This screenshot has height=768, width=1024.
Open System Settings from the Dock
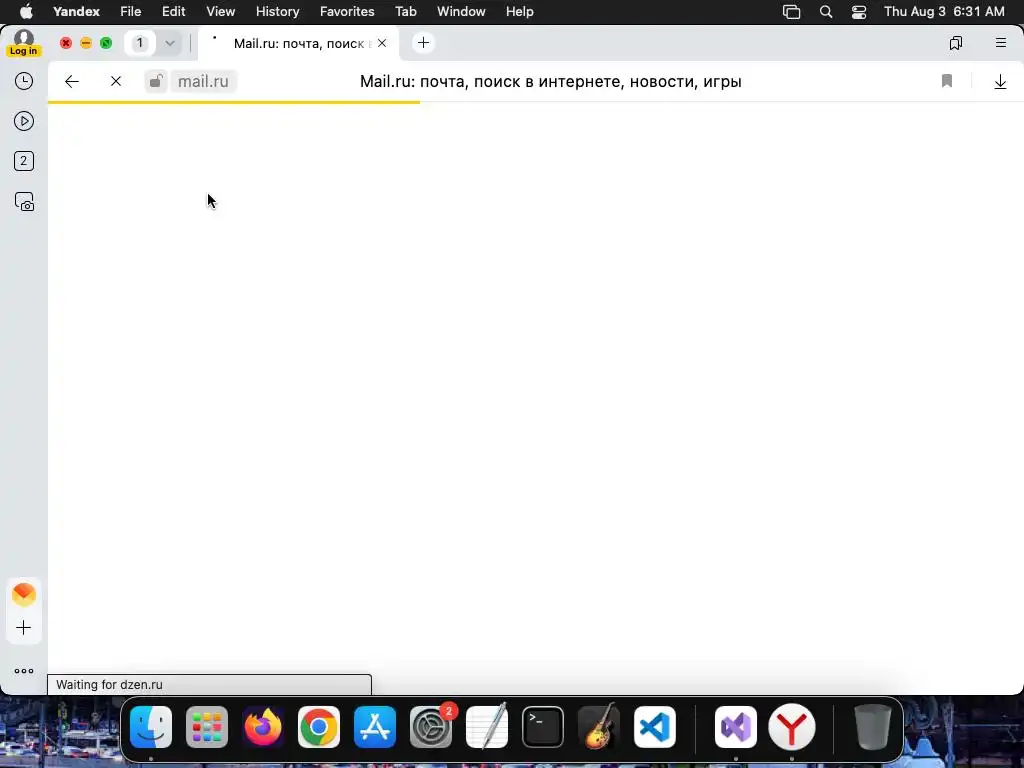431,727
